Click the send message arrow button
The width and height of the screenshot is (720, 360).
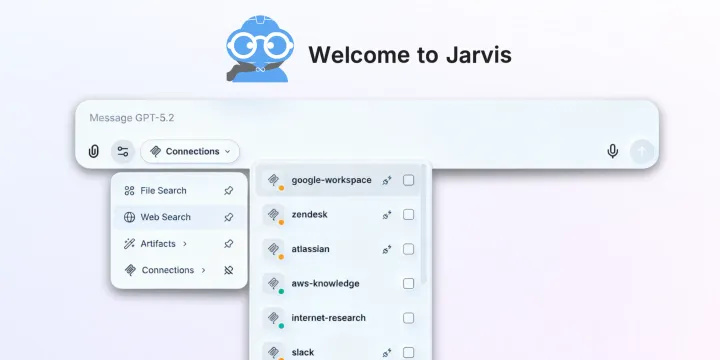pos(642,151)
